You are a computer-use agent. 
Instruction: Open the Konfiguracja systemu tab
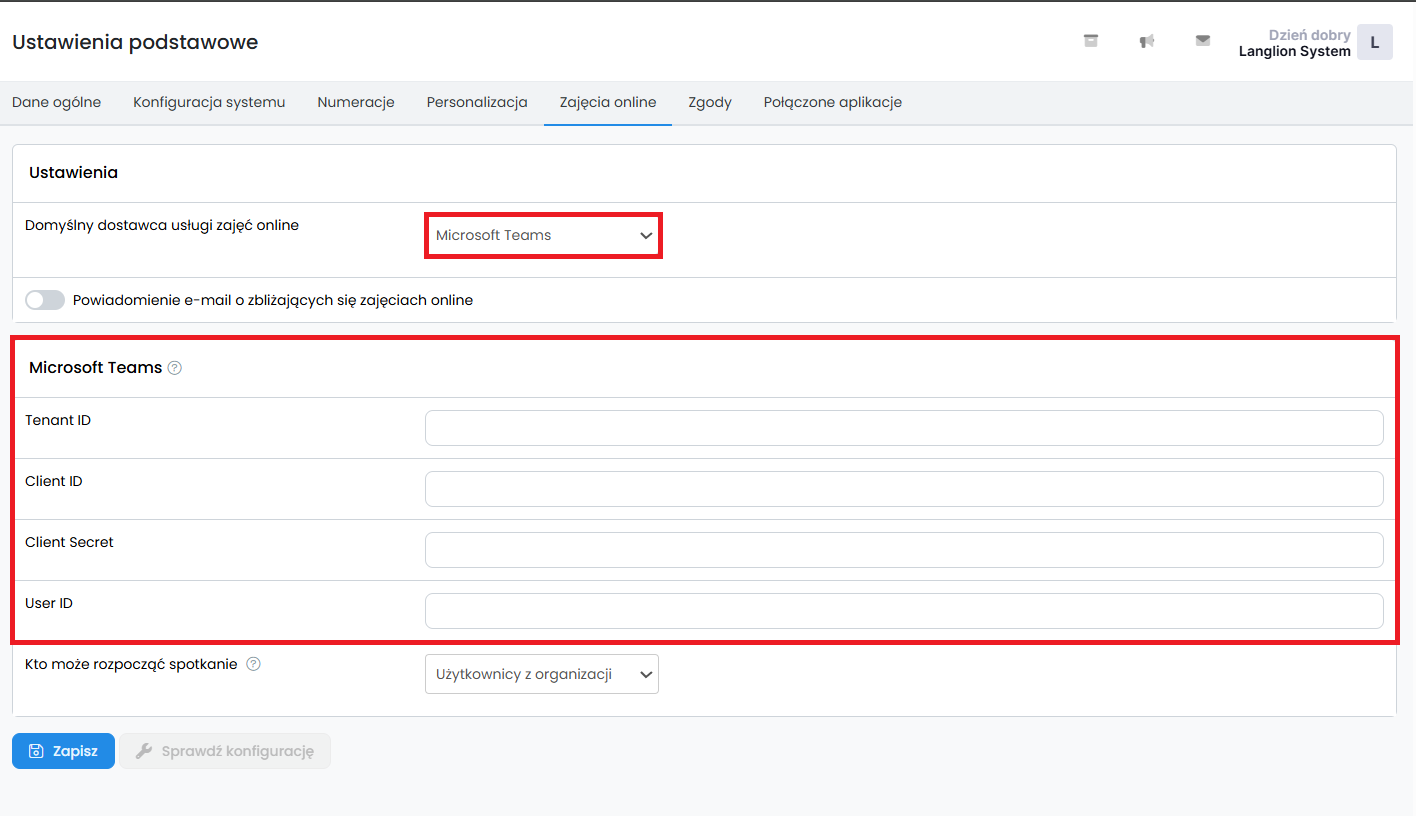[x=209, y=102]
